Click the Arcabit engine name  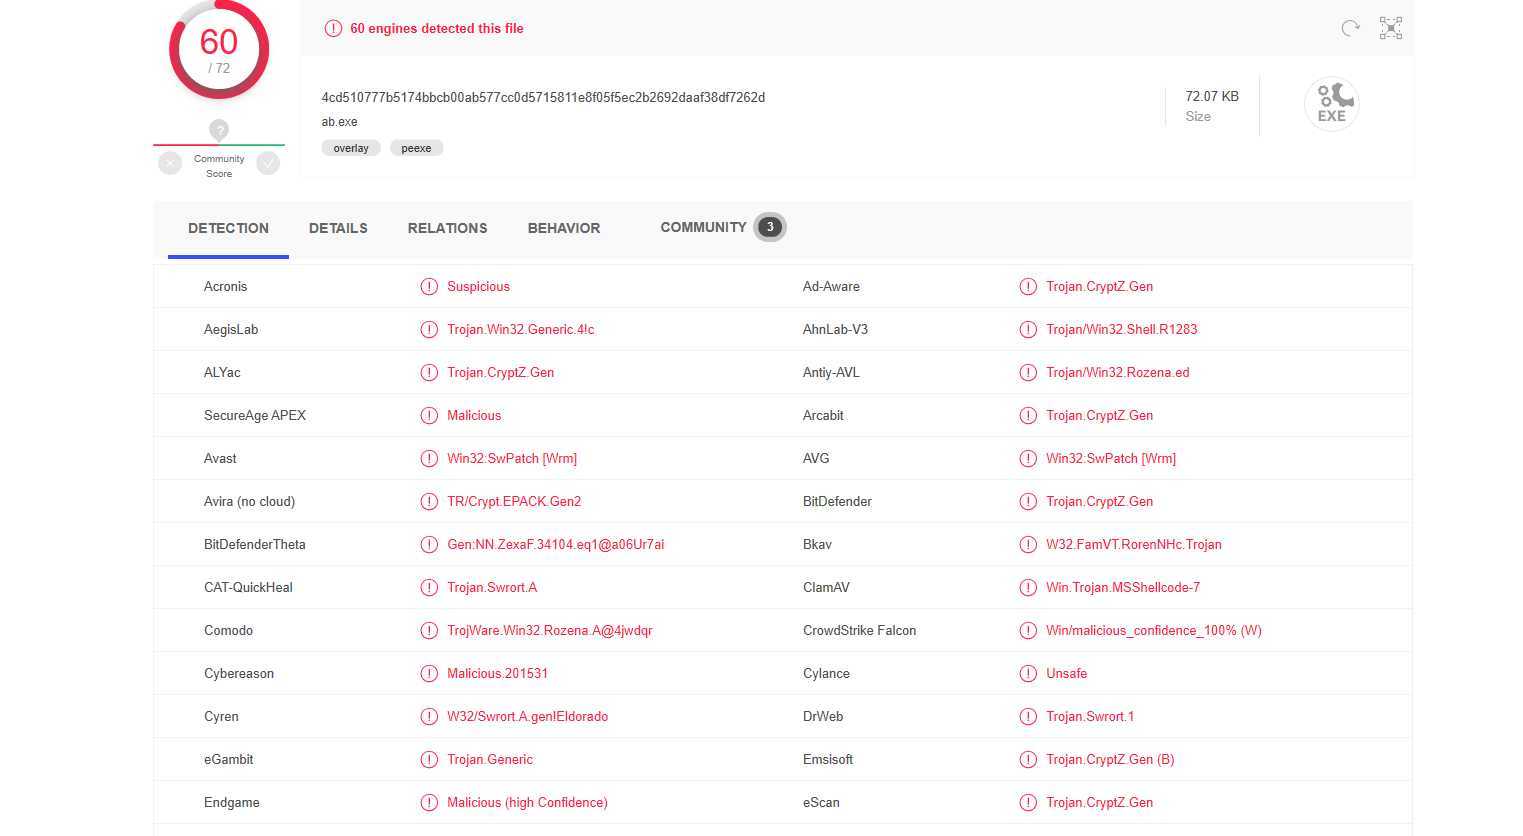(x=823, y=415)
